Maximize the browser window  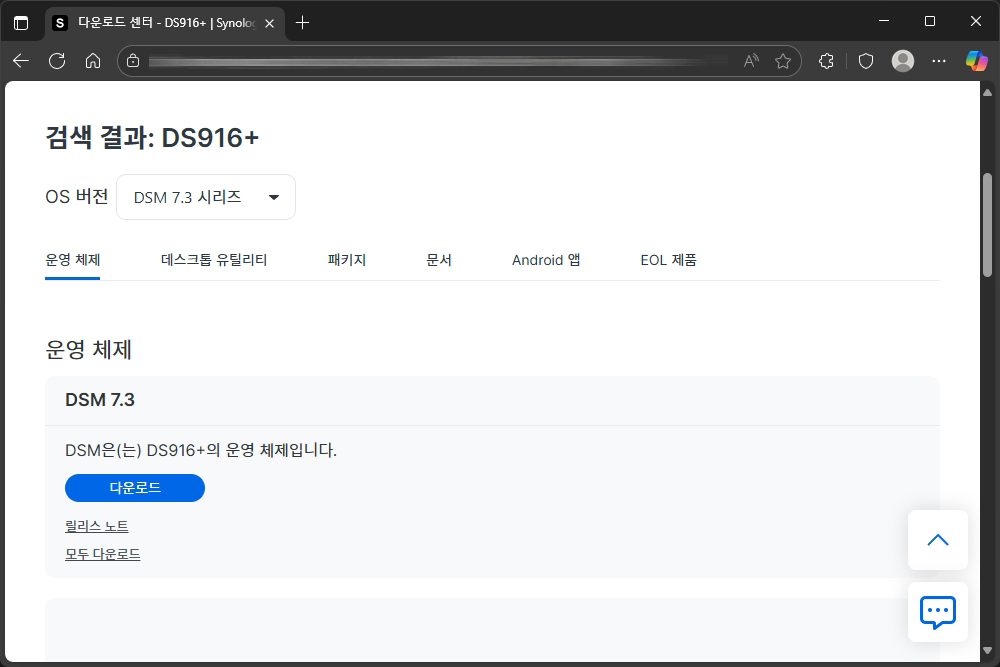point(930,21)
